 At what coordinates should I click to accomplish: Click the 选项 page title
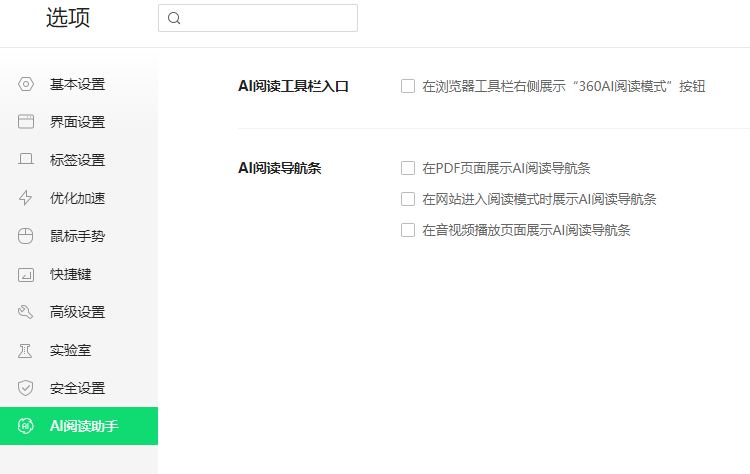pos(69,18)
